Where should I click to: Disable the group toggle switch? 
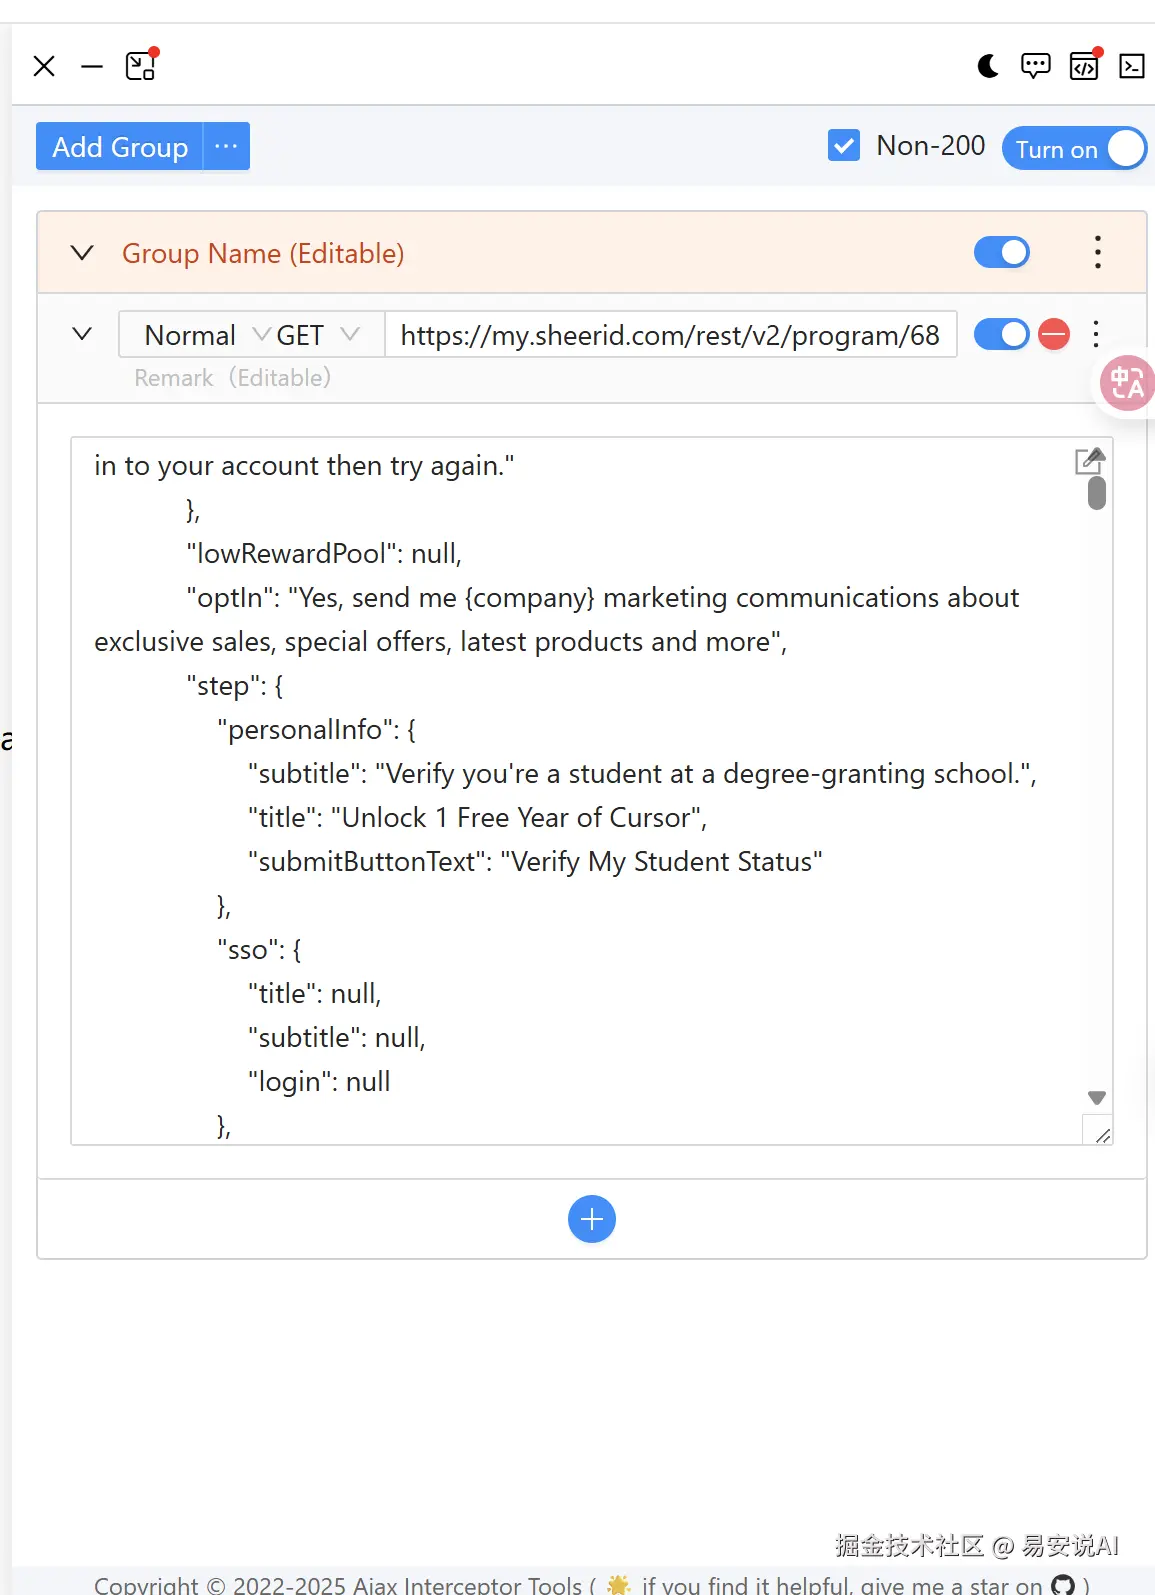pos(1002,252)
